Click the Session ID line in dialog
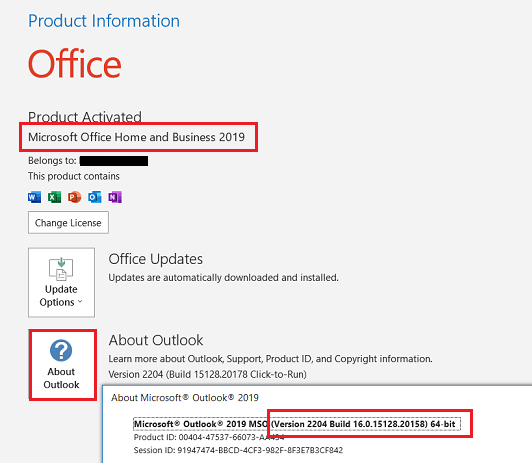Screen dimensions: 532x463 click(x=238, y=450)
